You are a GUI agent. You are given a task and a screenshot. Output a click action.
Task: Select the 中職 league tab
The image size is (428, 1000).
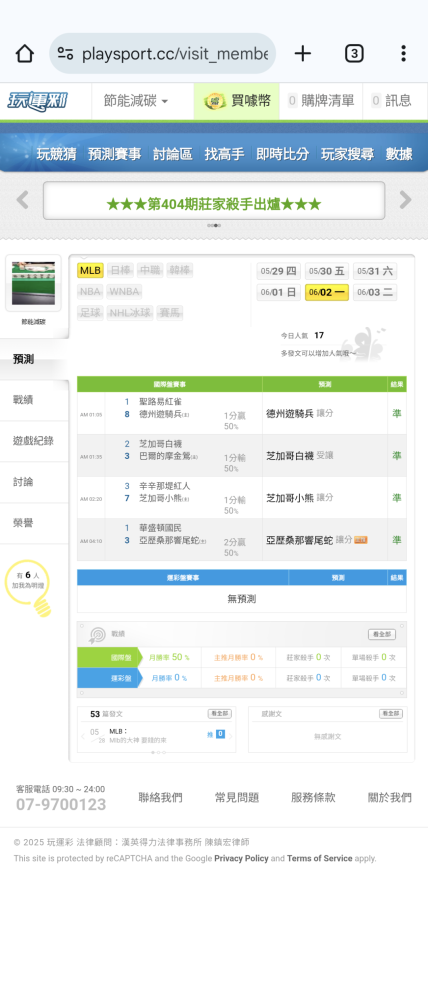151,270
